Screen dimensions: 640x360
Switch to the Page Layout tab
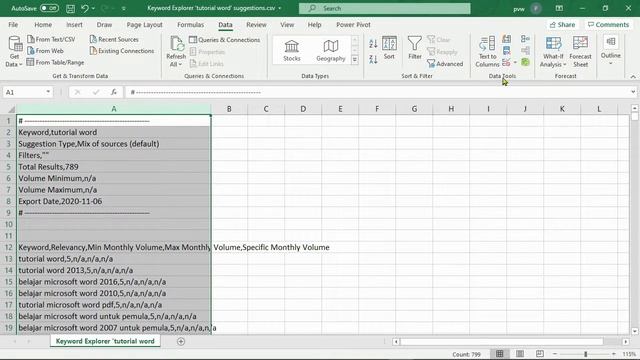coord(144,24)
